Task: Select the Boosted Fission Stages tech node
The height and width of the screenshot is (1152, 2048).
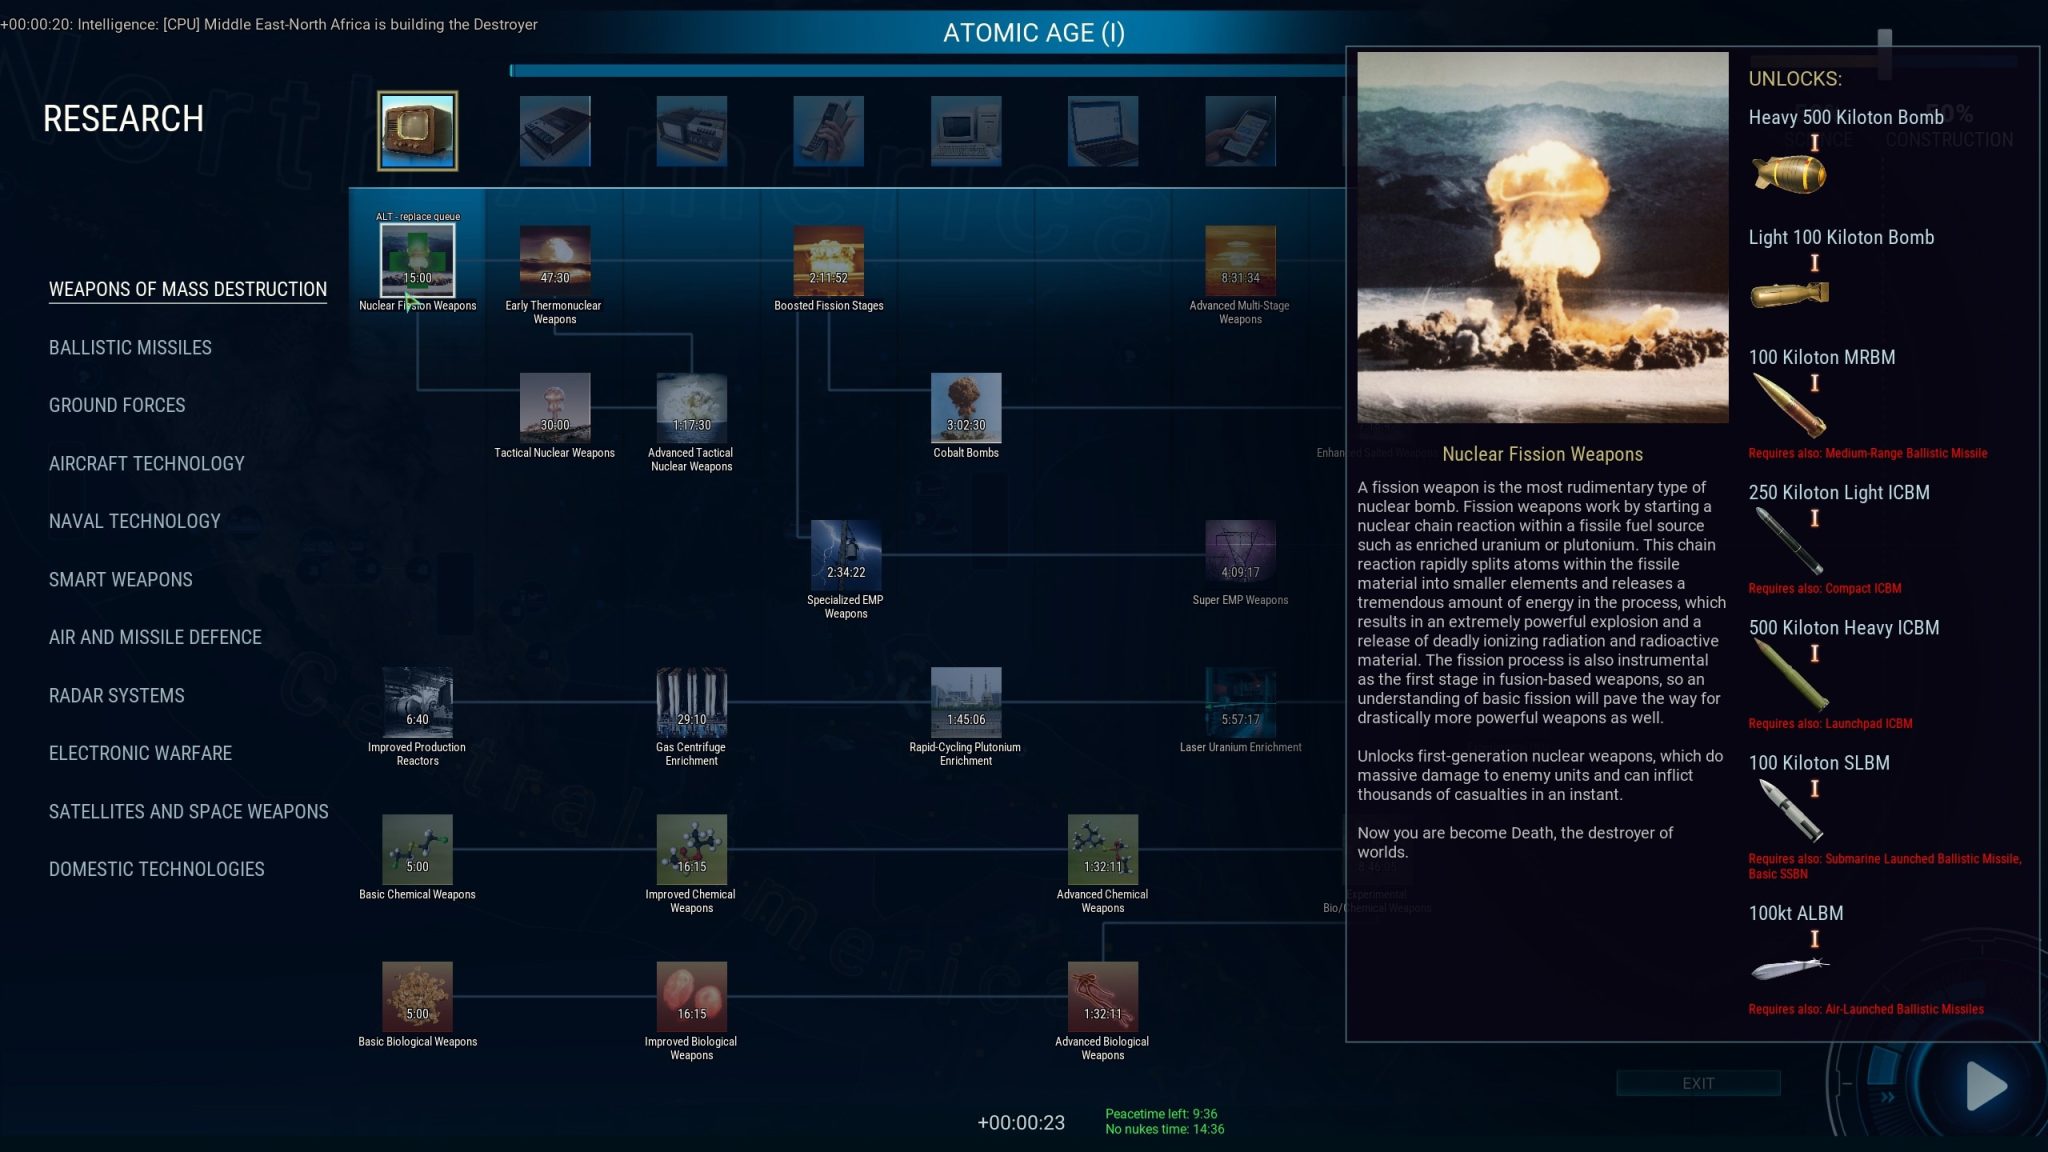Action: (831, 260)
